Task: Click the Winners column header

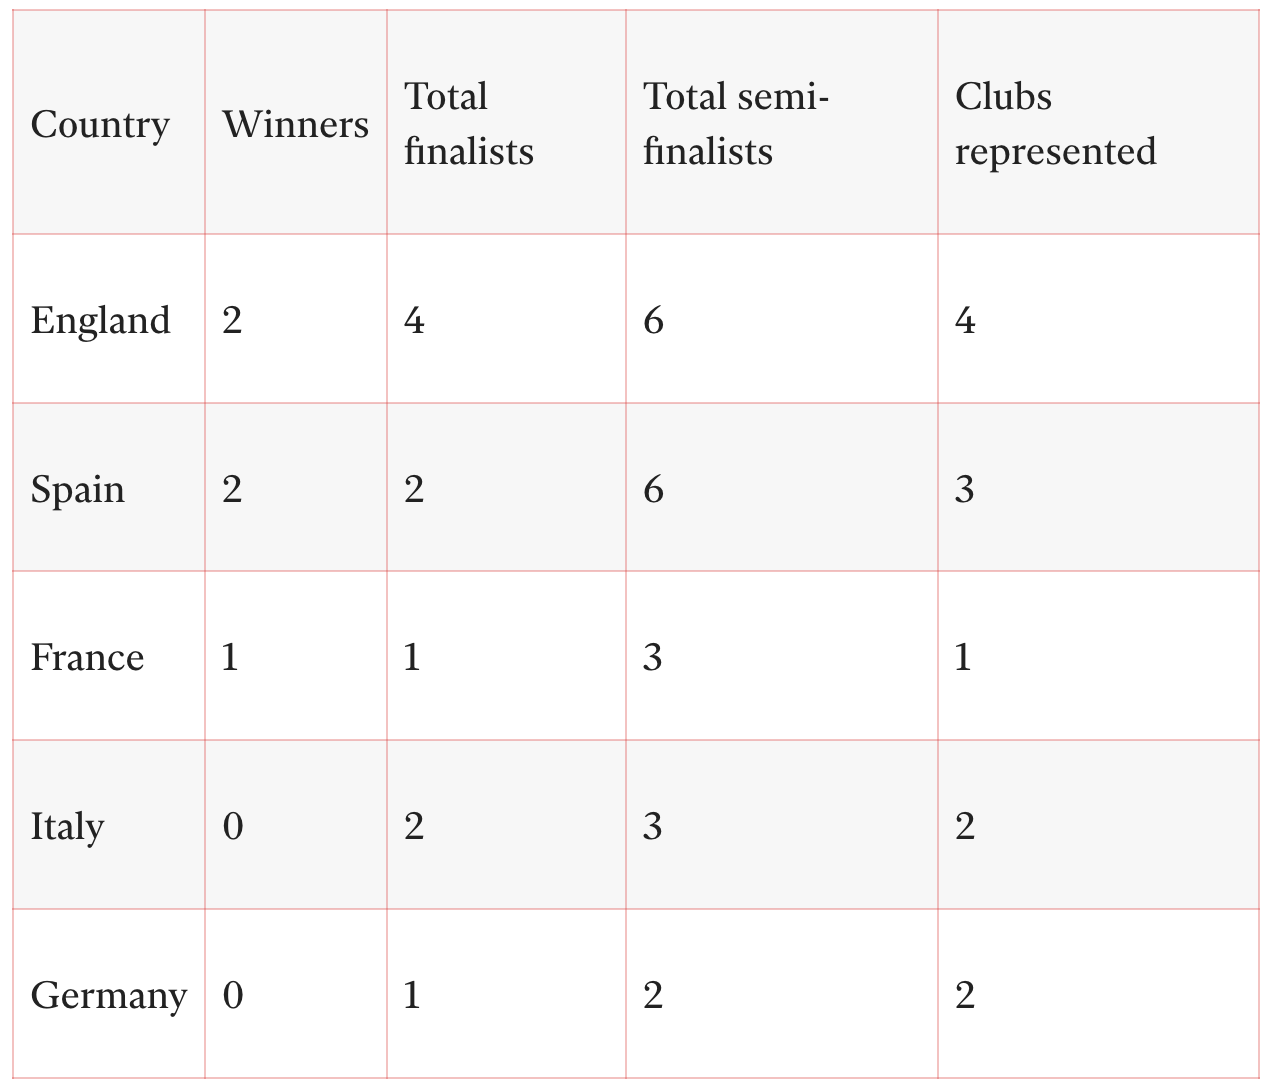Action: click(295, 125)
